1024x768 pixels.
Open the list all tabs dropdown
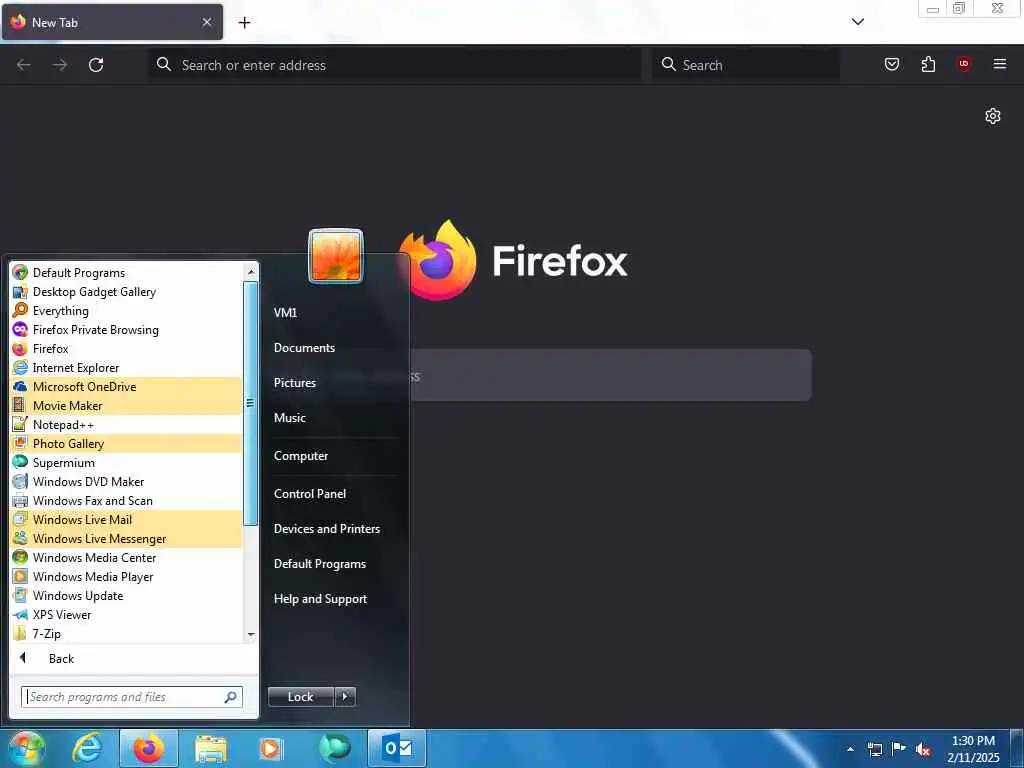[x=858, y=22]
